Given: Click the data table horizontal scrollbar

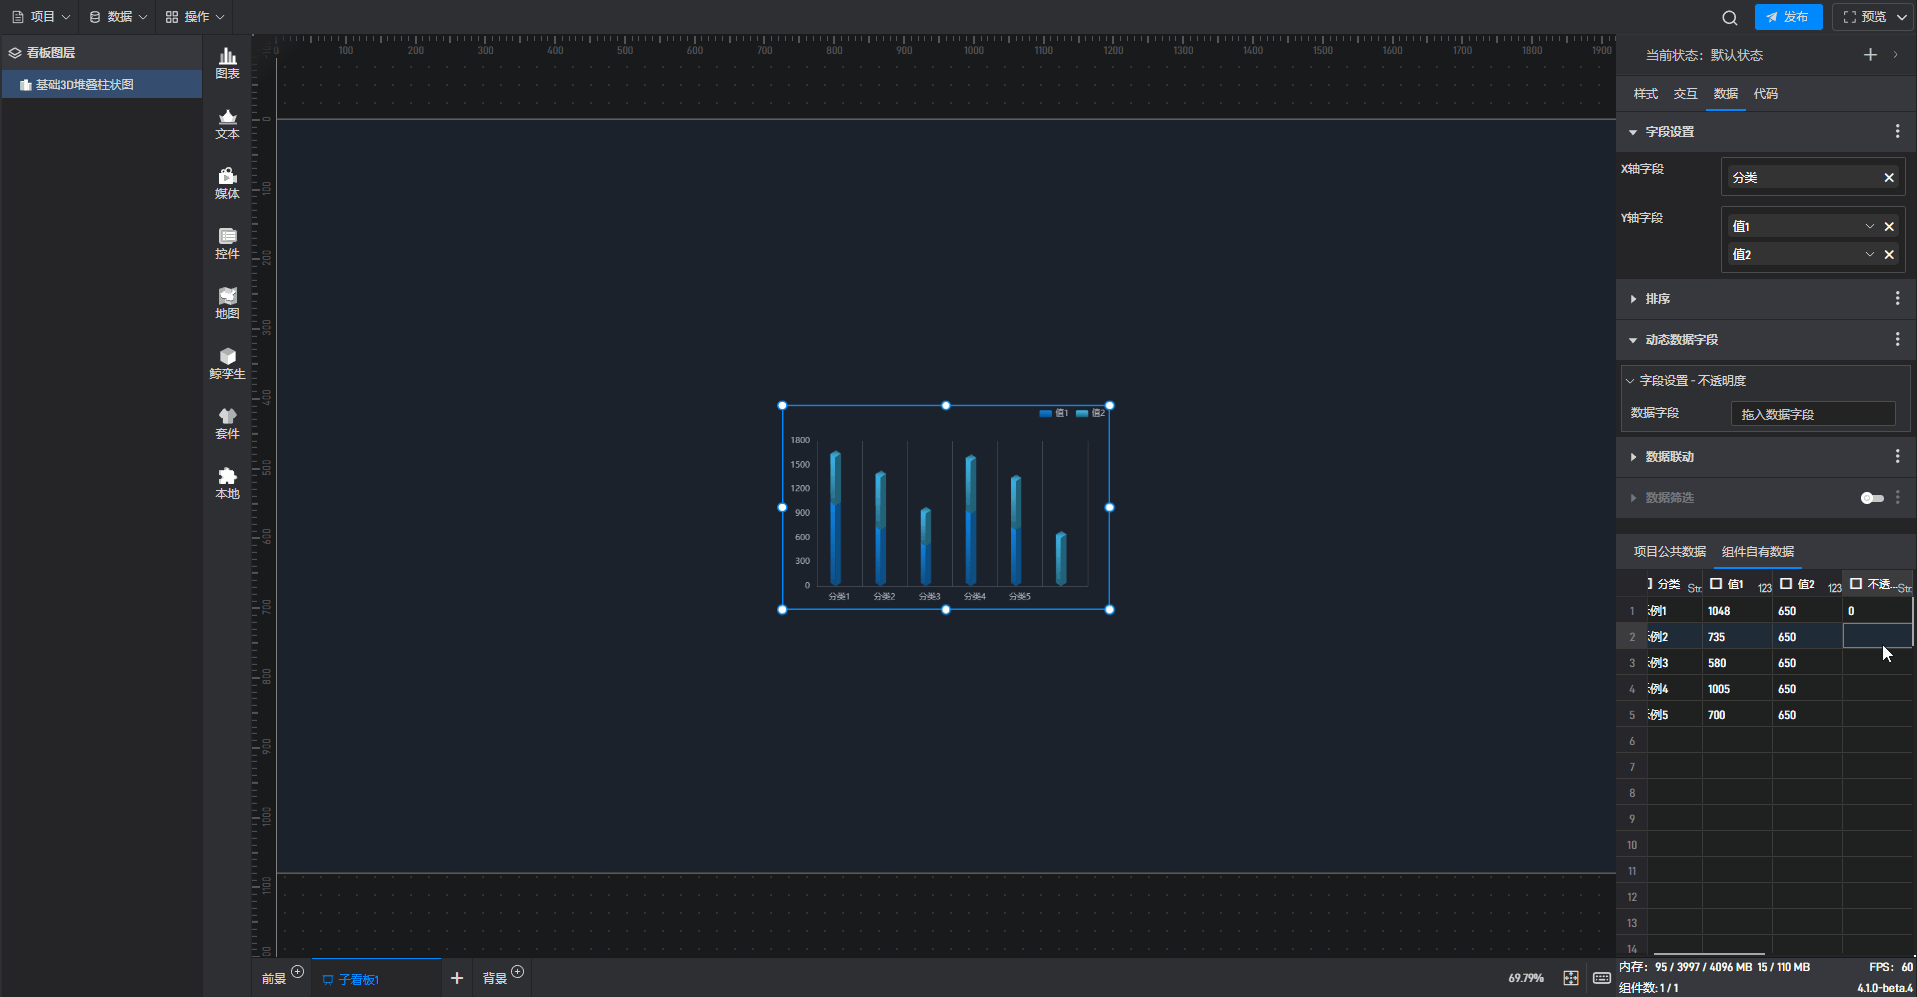Looking at the screenshot, I should click(x=1708, y=954).
